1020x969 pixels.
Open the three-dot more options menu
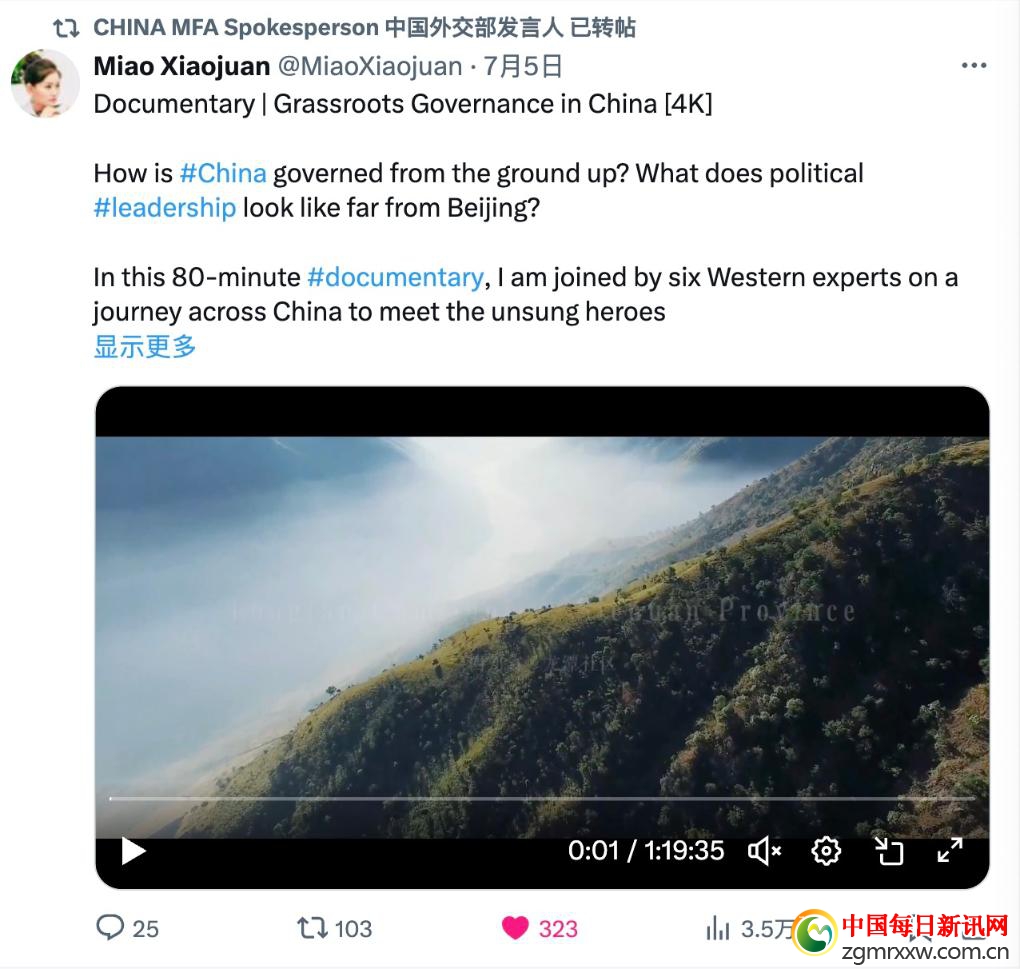pyautogui.click(x=974, y=66)
